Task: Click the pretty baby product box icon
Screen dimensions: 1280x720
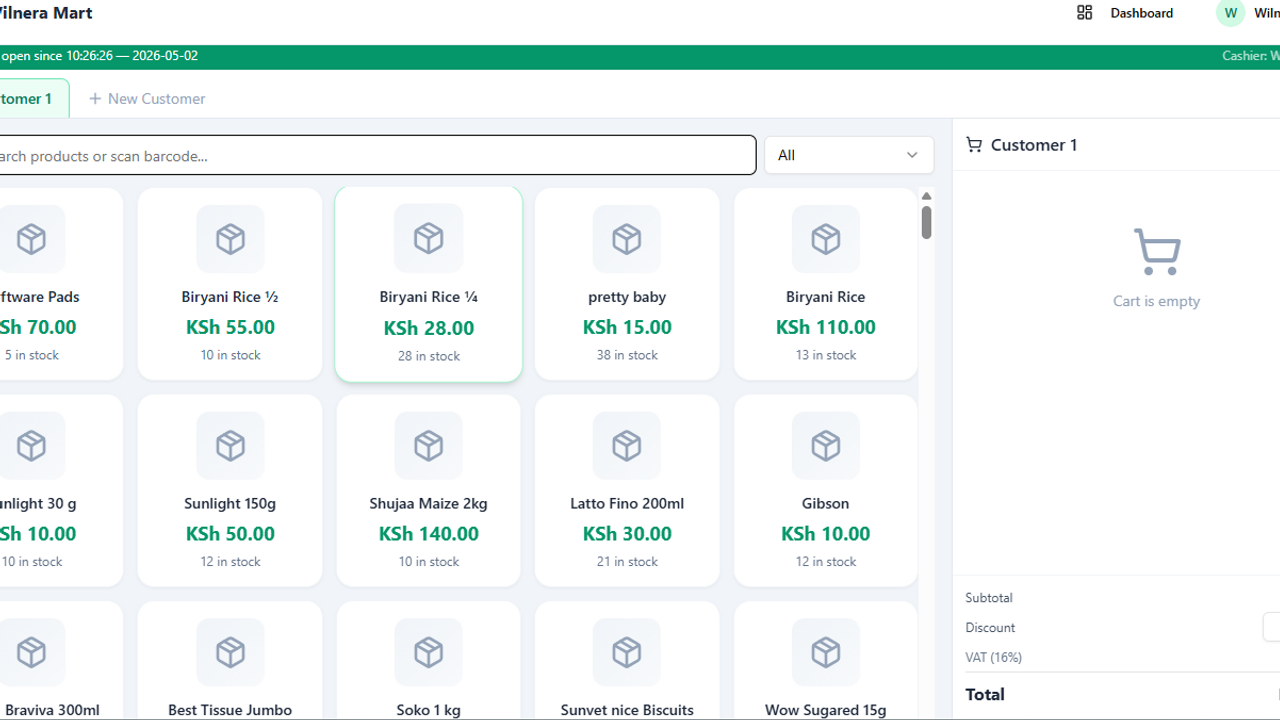Action: point(627,239)
